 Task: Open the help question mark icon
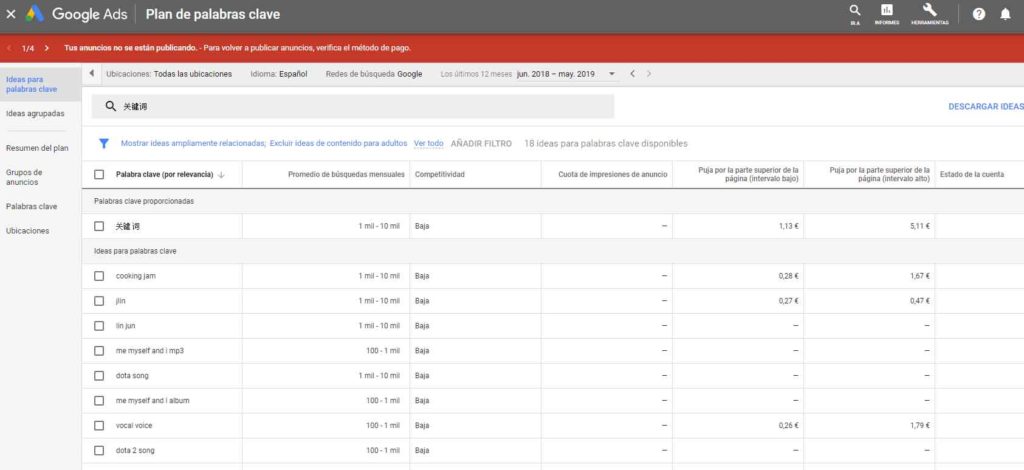[x=978, y=14]
